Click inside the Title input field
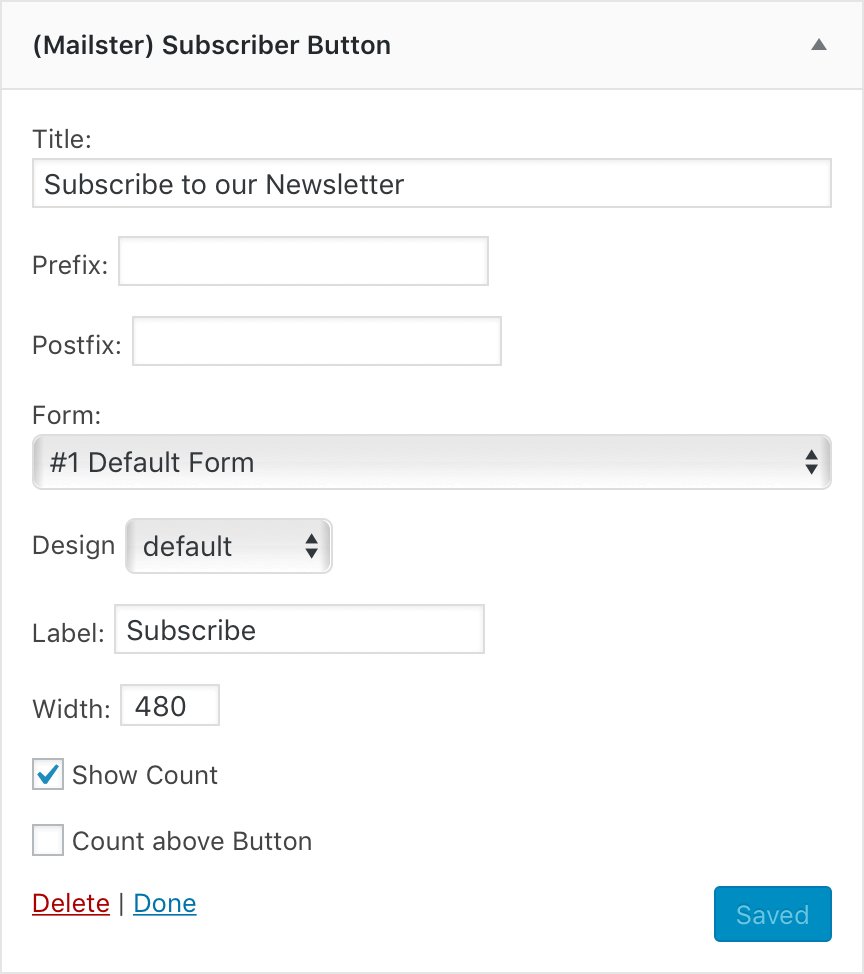864x974 pixels. click(430, 183)
